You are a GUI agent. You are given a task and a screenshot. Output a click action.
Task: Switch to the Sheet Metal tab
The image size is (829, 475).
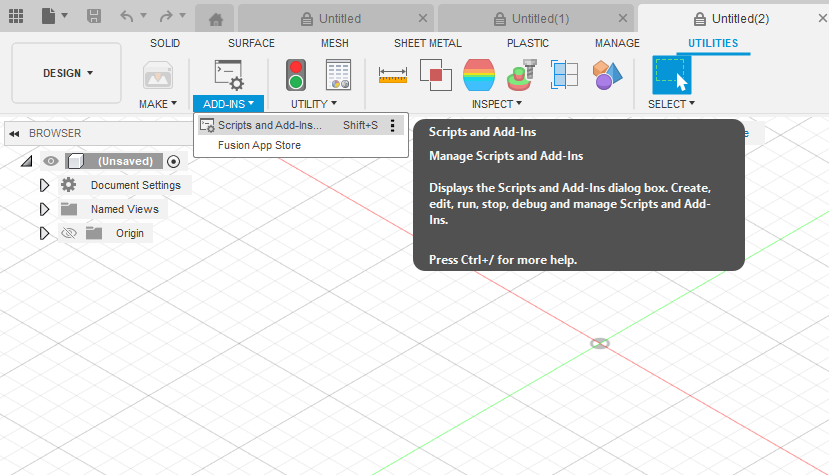(427, 43)
